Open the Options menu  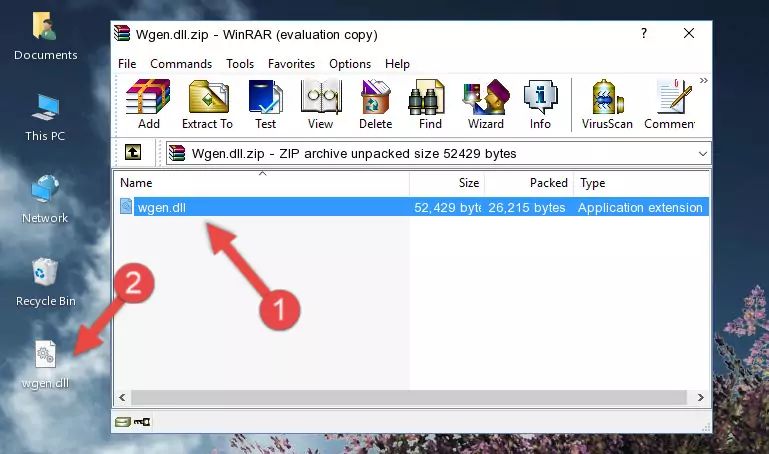pyautogui.click(x=350, y=64)
